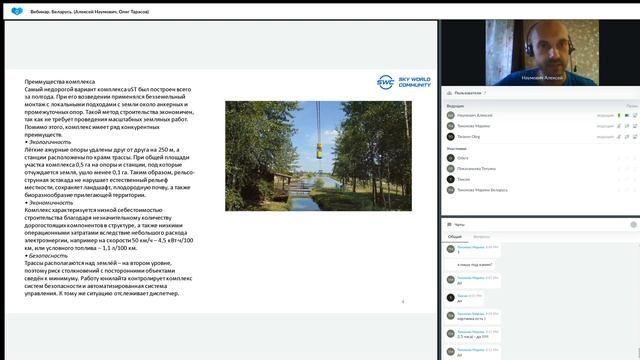Click the cable car photo on the slide
640x360 pixels.
(318, 156)
